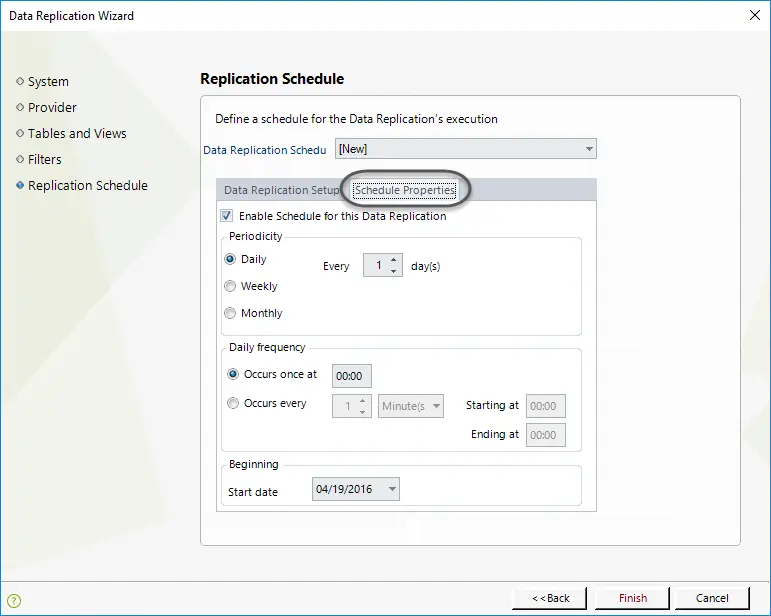This screenshot has height=616, width=771.
Task: Open the Tables and Views step
Action: coord(71,134)
